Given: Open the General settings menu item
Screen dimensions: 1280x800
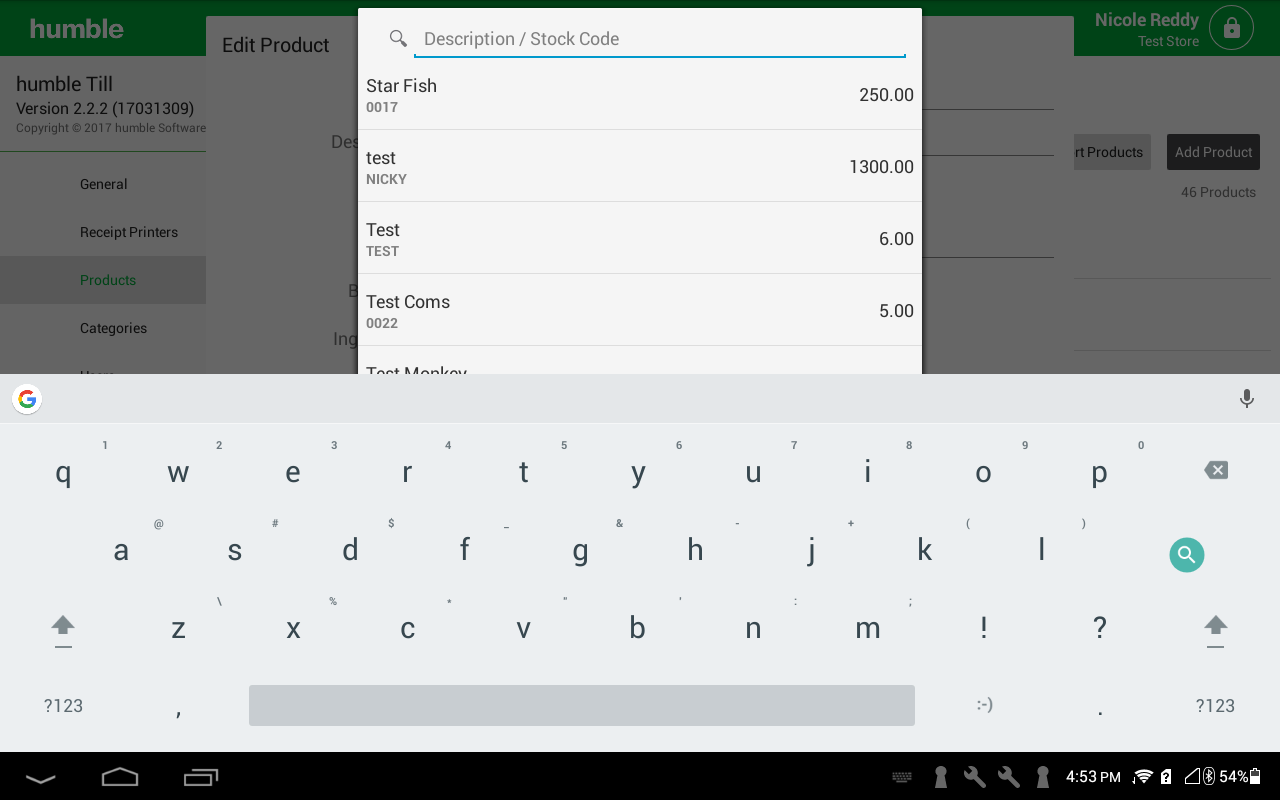Looking at the screenshot, I should tap(103, 184).
